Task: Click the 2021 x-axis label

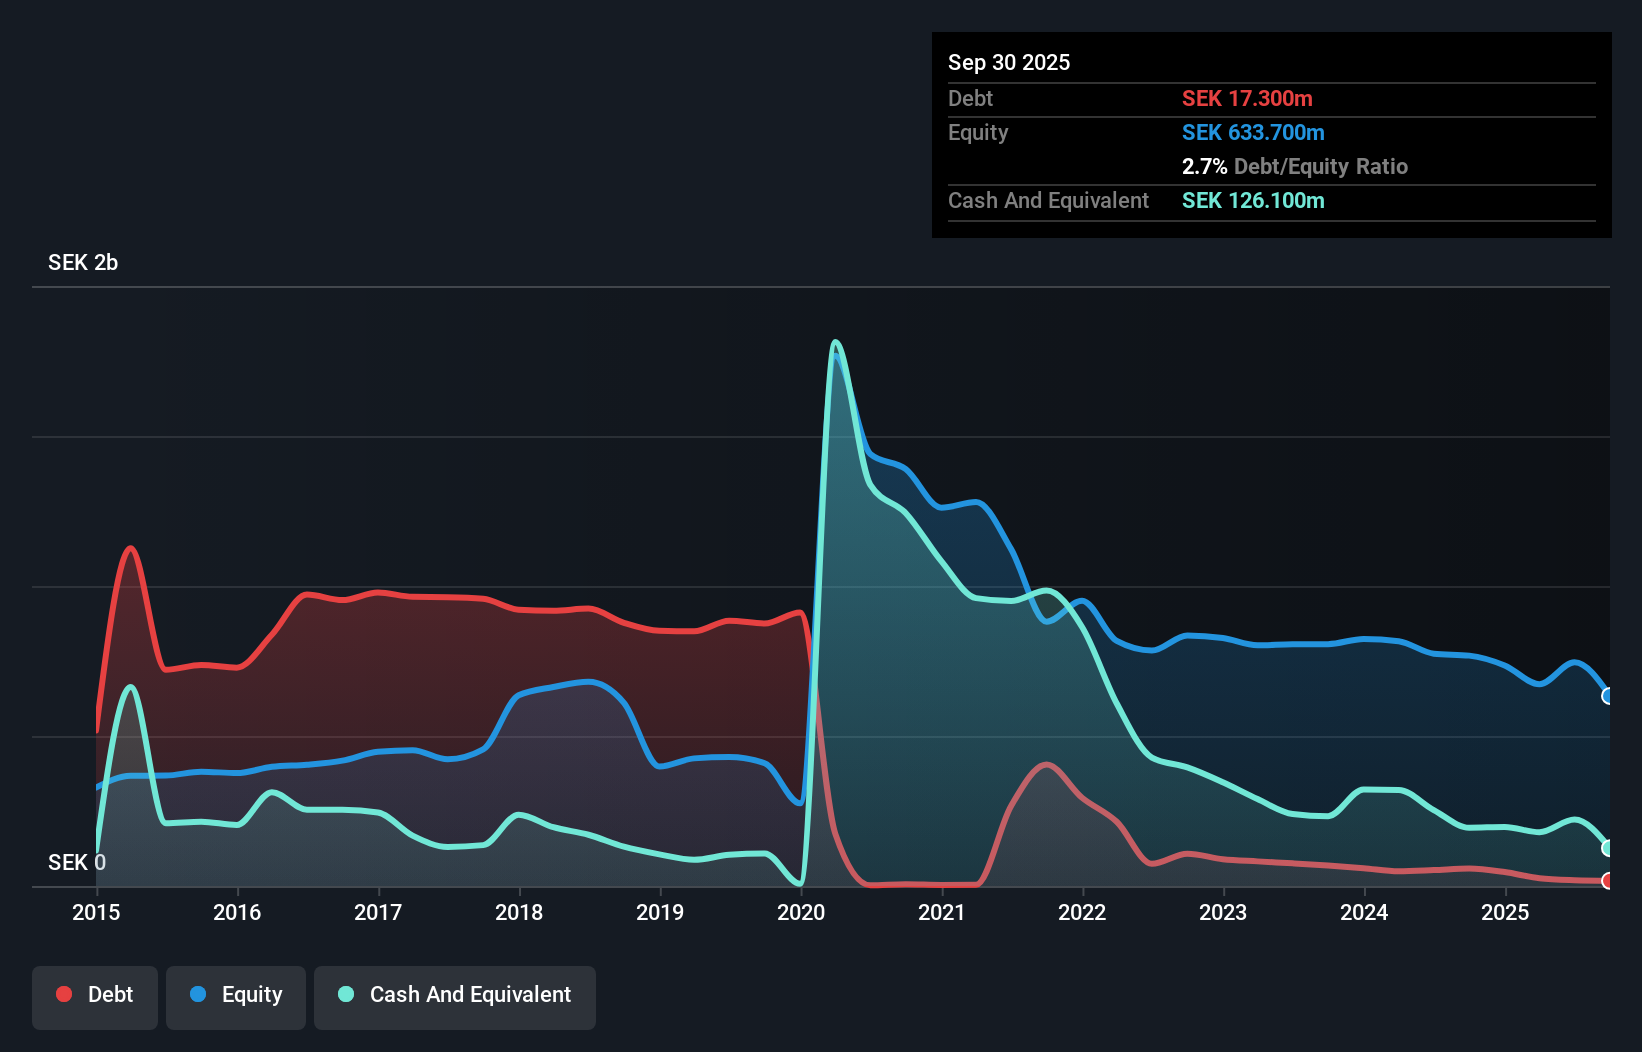Action: click(942, 912)
